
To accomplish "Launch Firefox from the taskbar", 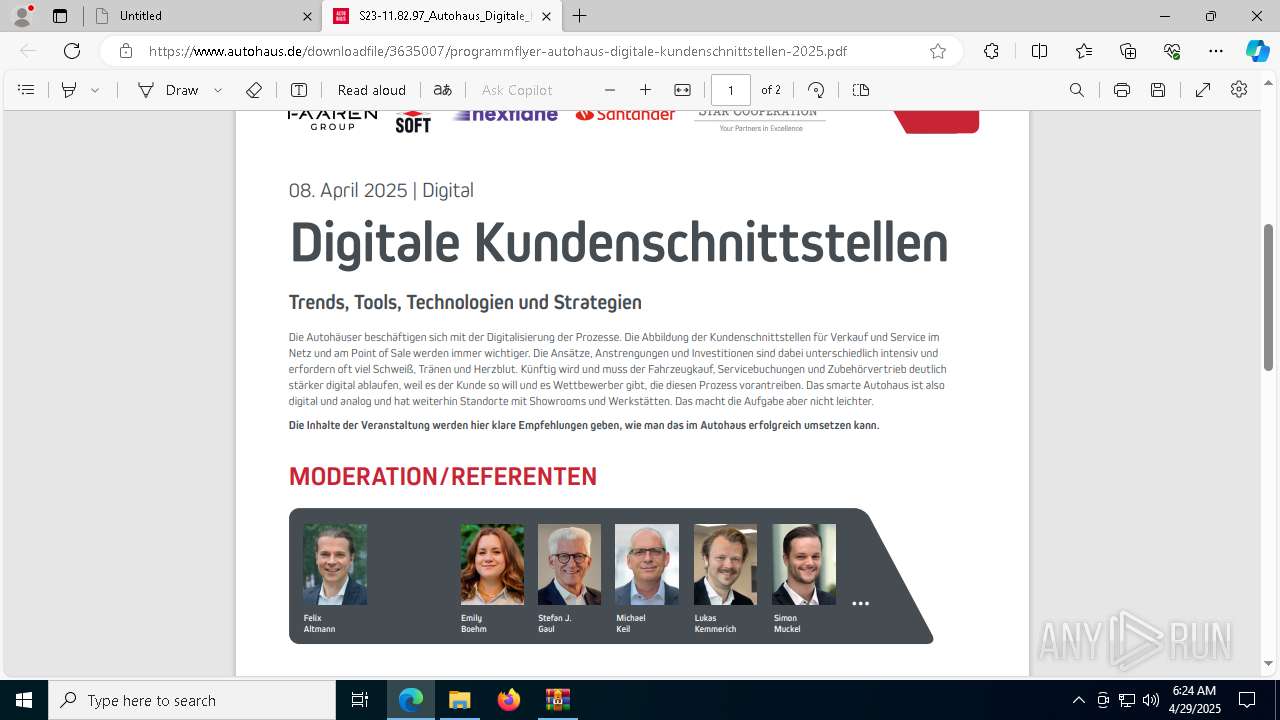I will click(509, 700).
